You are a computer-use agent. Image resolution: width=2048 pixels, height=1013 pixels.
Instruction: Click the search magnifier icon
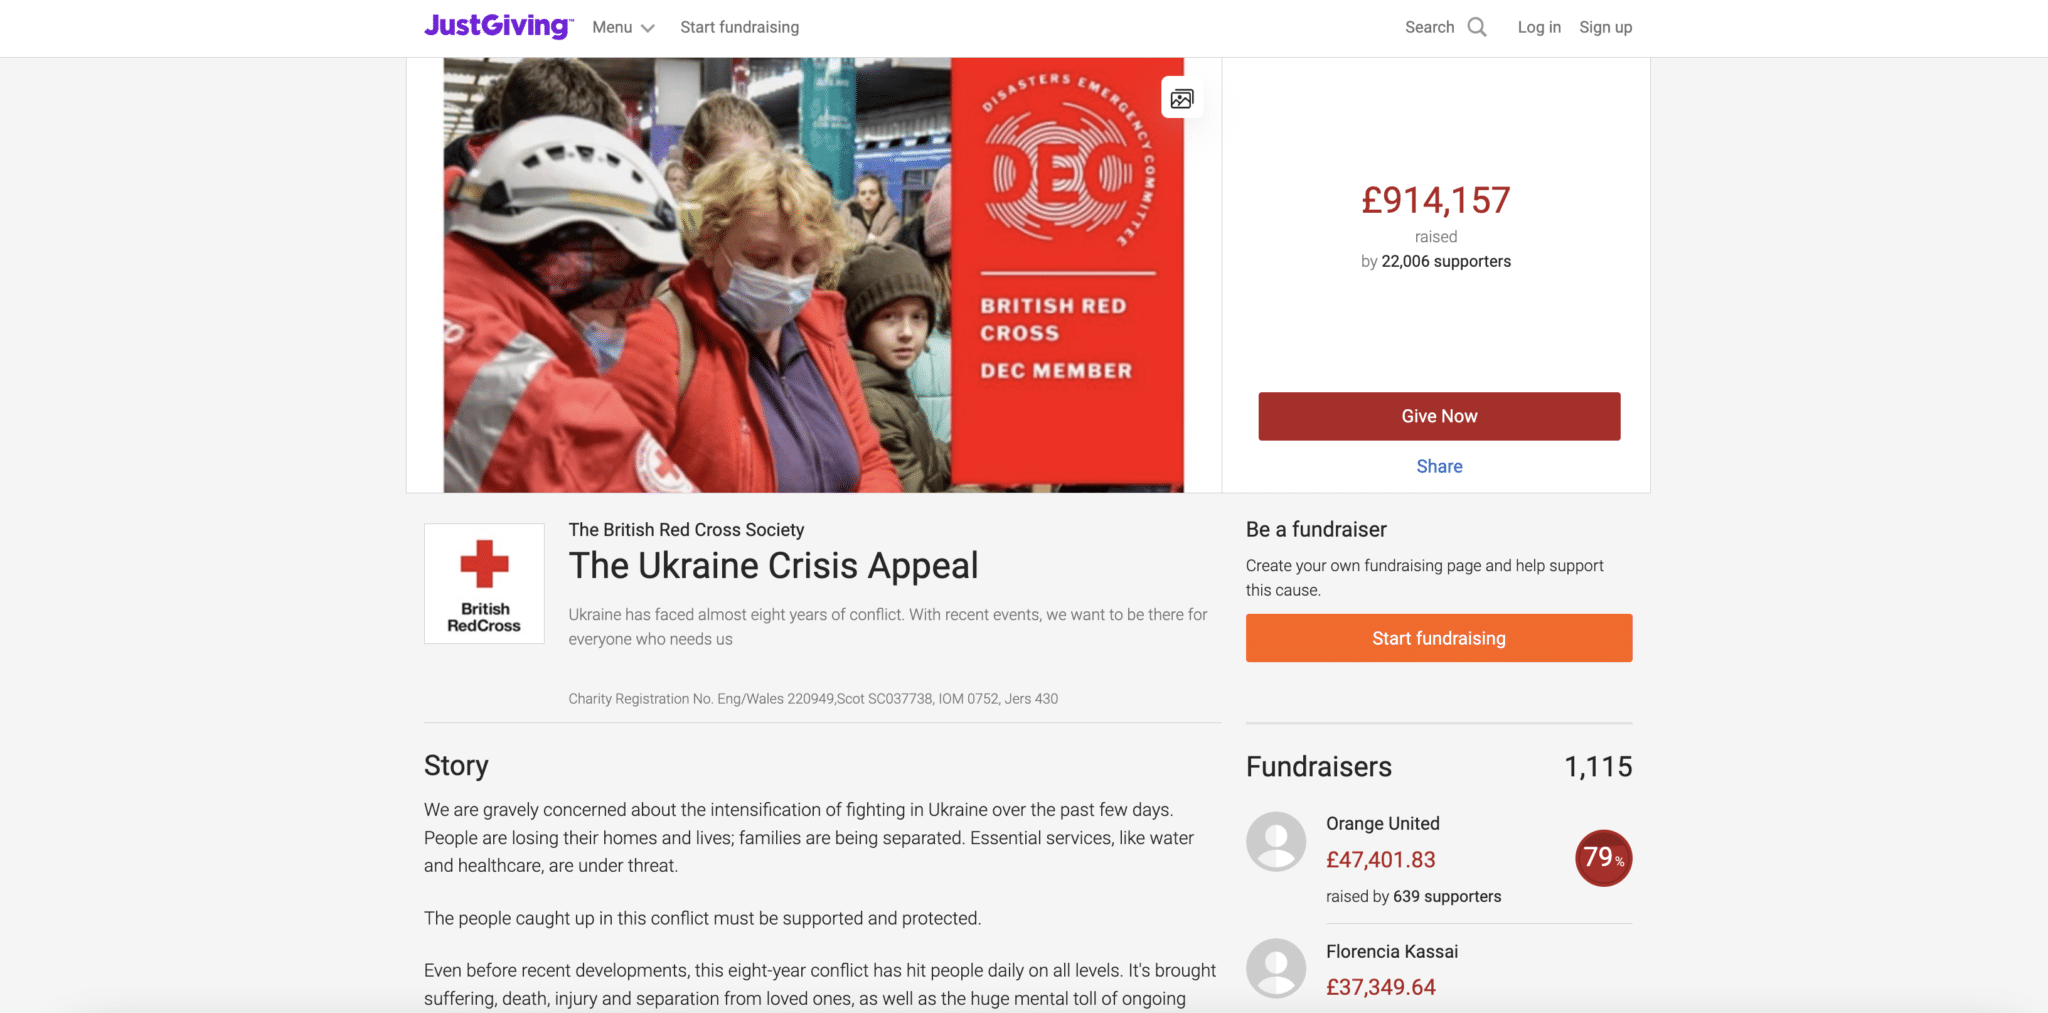pyautogui.click(x=1477, y=27)
